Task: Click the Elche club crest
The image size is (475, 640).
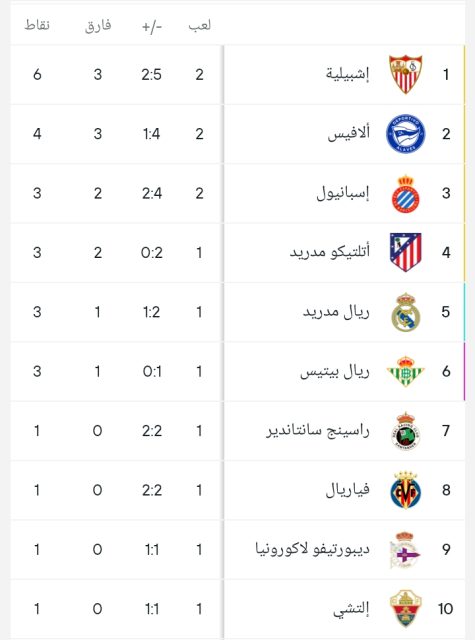Action: [x=406, y=609]
